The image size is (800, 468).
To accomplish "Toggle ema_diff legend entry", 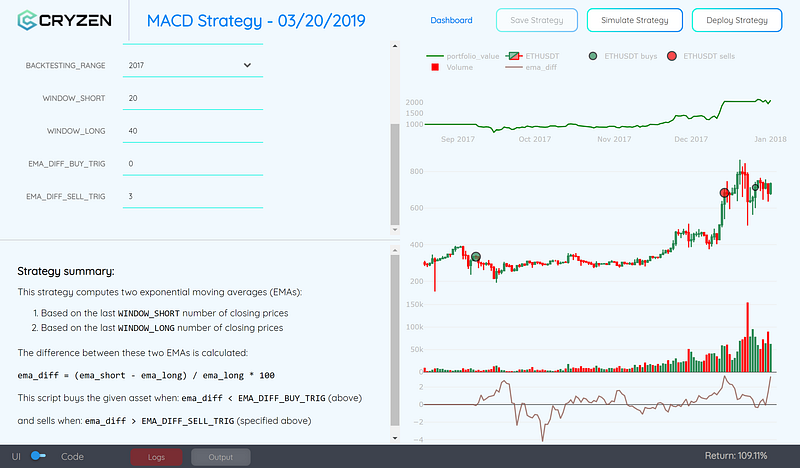I will pyautogui.click(x=531, y=67).
